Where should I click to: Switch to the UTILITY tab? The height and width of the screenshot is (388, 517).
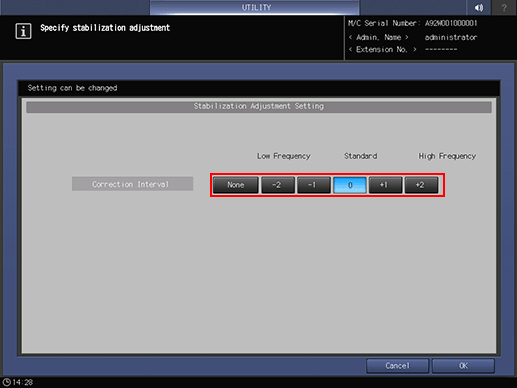click(x=255, y=7)
